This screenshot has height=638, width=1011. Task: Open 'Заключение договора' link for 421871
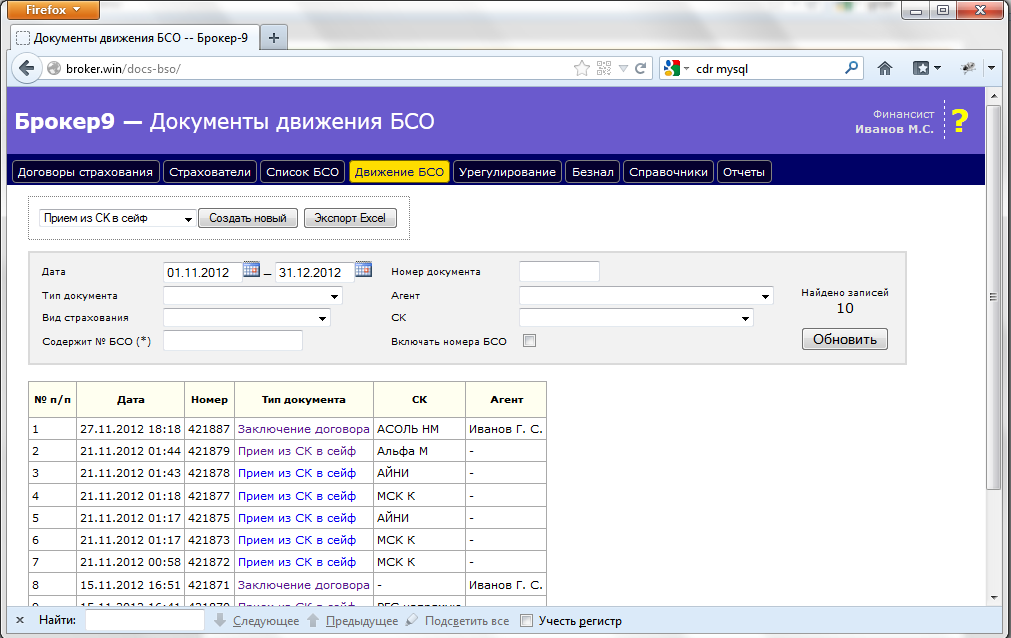[x=304, y=585]
